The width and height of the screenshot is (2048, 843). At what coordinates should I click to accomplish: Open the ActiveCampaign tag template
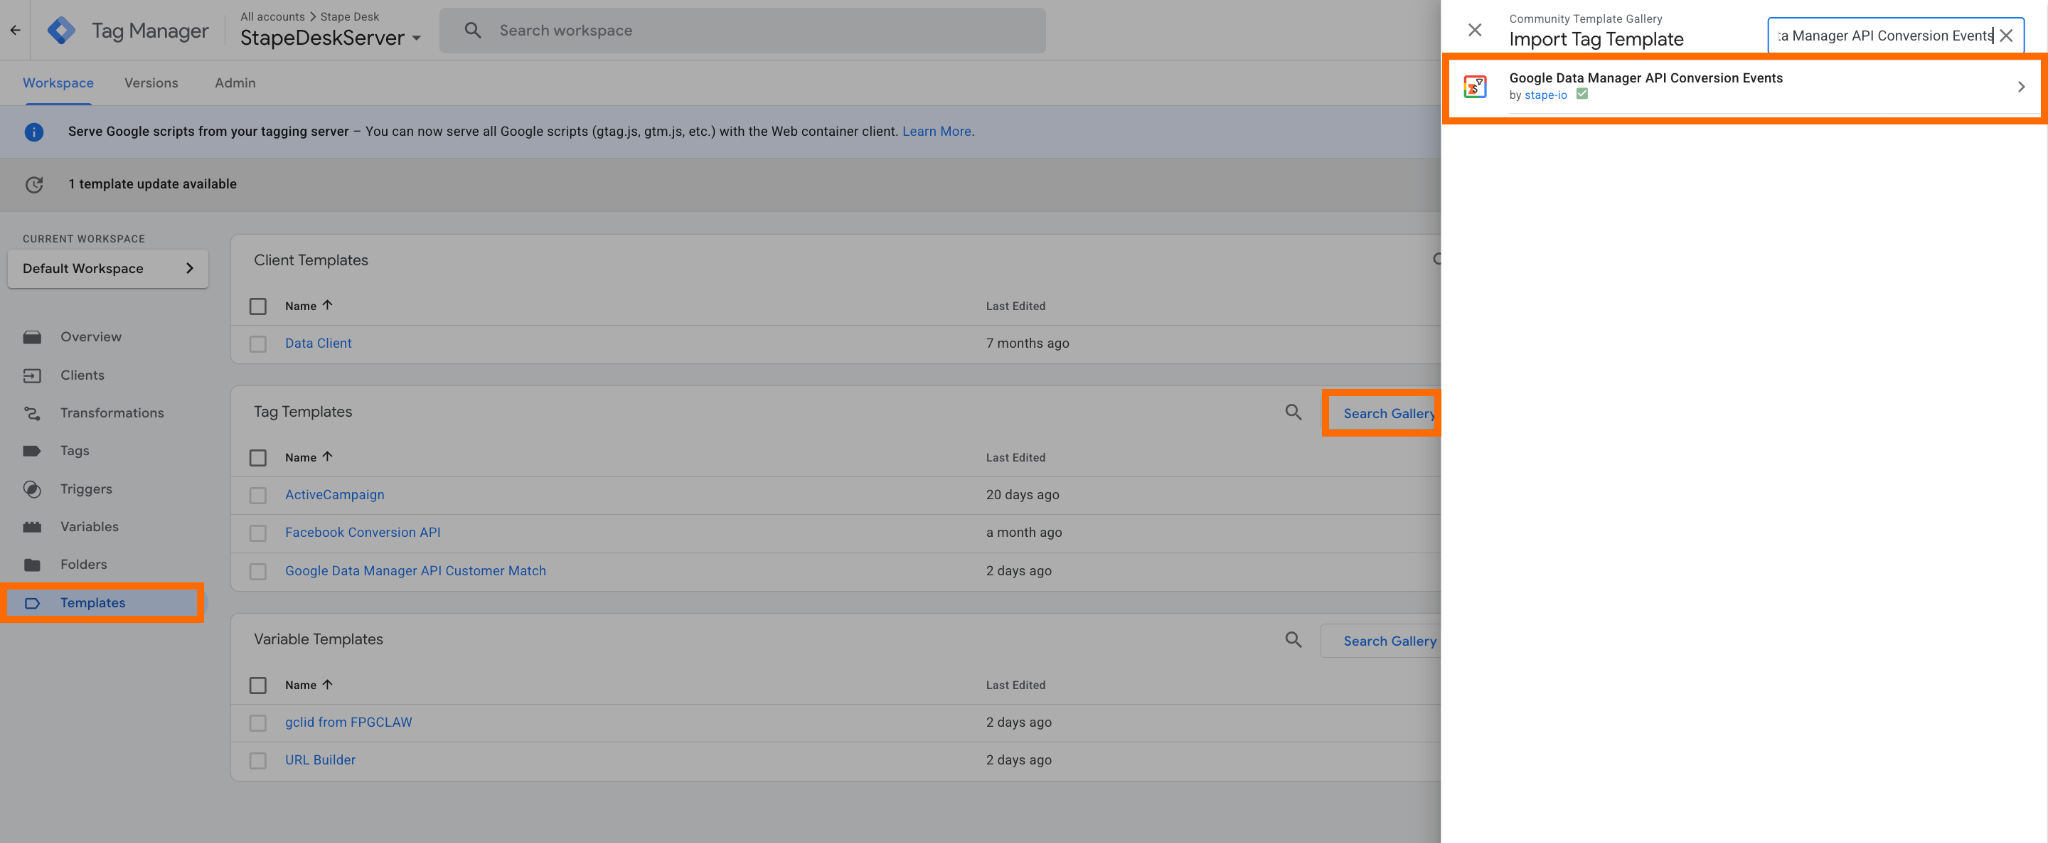coord(334,495)
